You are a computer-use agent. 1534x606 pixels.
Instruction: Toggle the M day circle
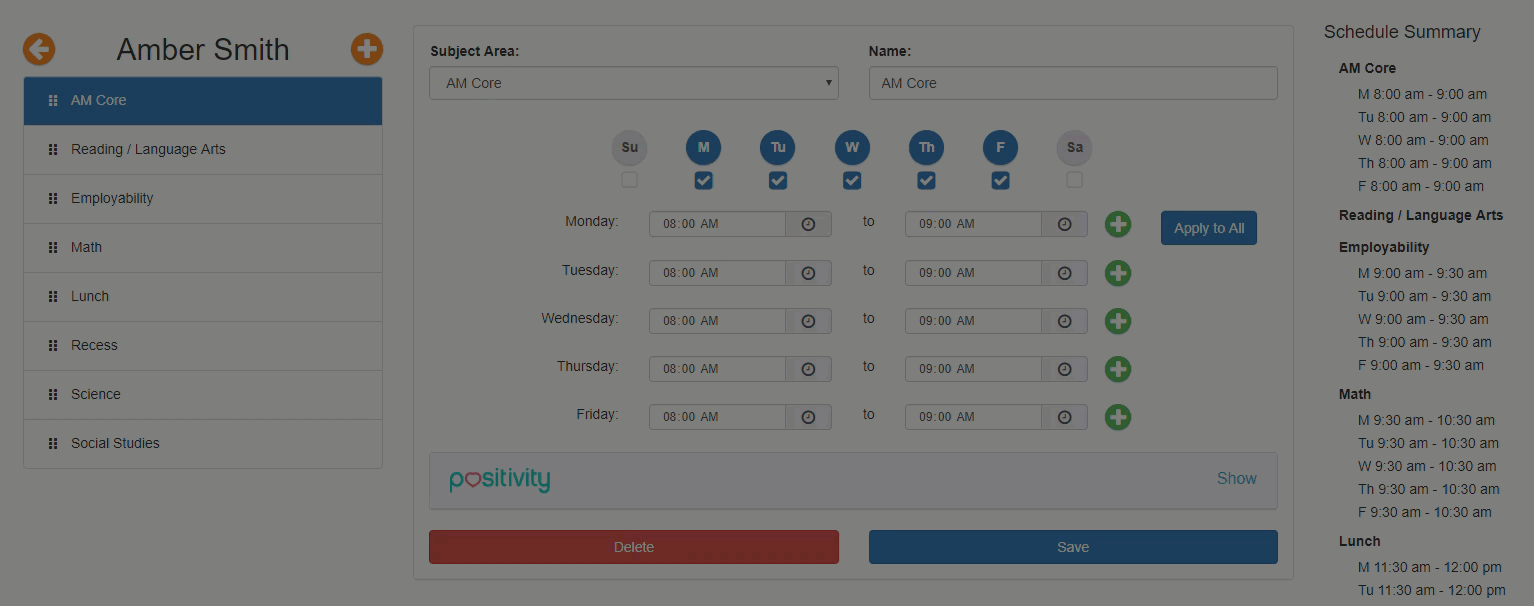703,148
